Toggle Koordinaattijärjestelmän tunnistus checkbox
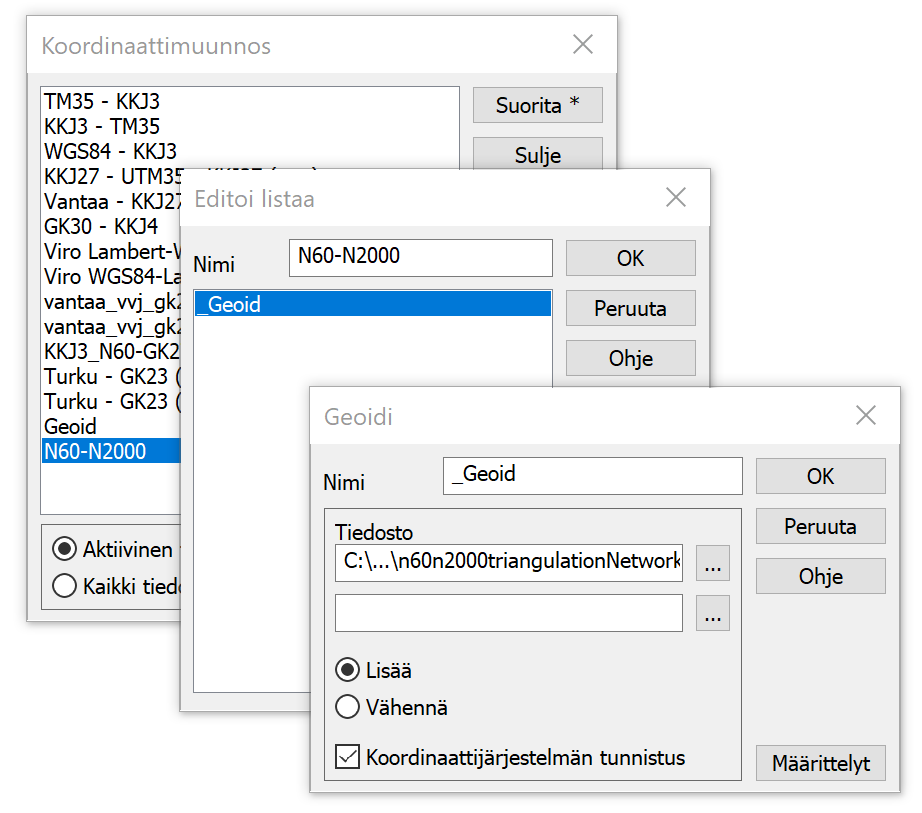The image size is (922, 813). (x=348, y=758)
